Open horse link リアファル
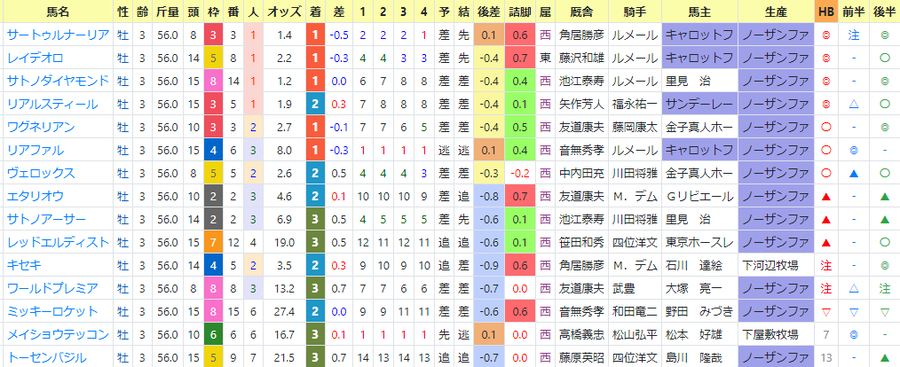900x367 pixels. [x=35, y=150]
